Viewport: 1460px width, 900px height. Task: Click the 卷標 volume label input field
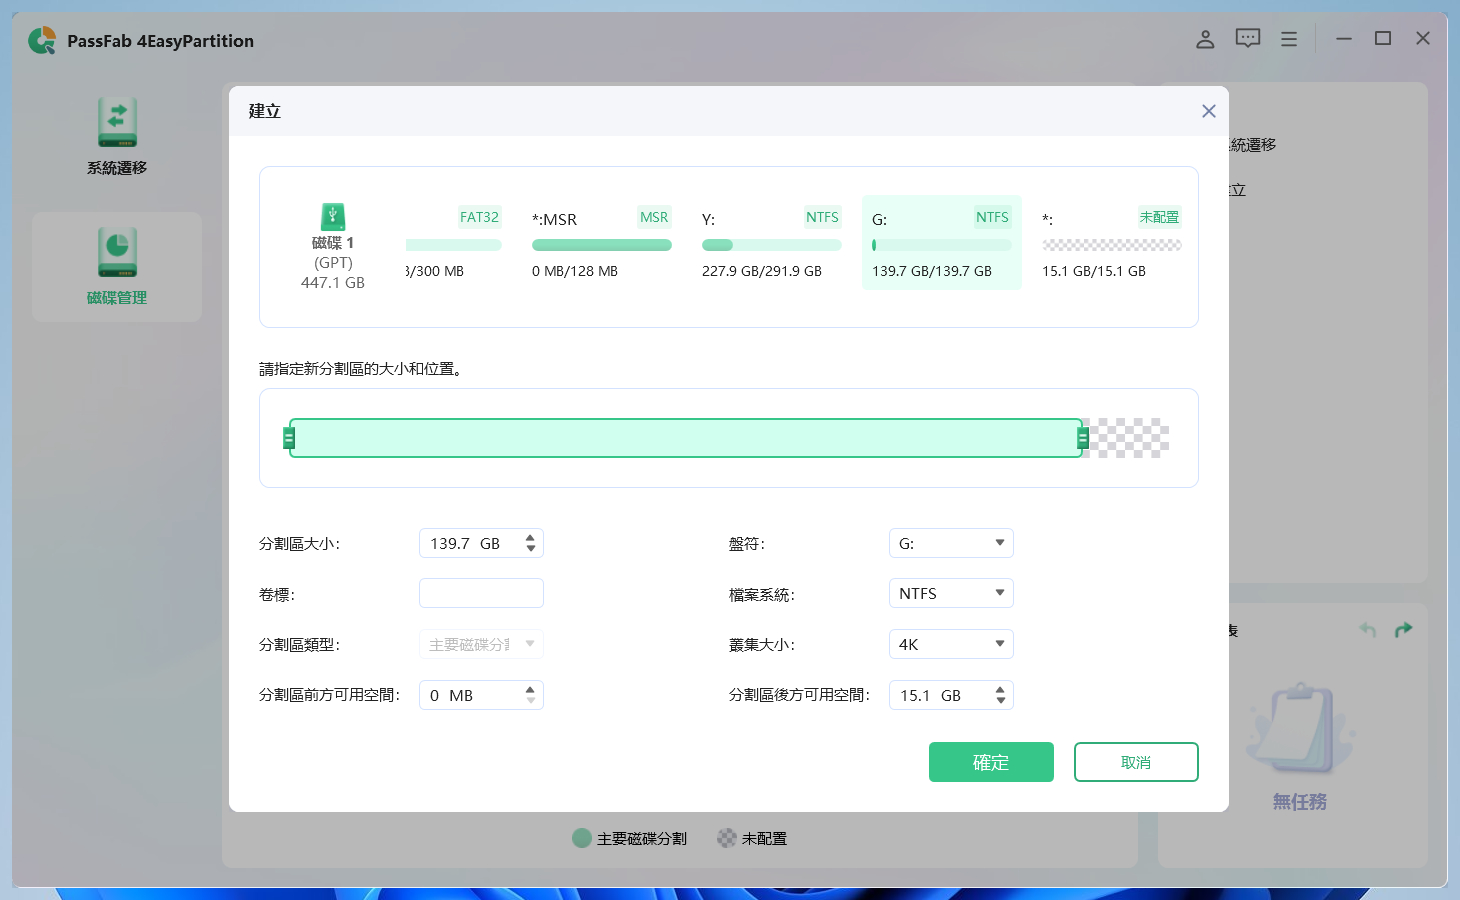[x=481, y=592]
